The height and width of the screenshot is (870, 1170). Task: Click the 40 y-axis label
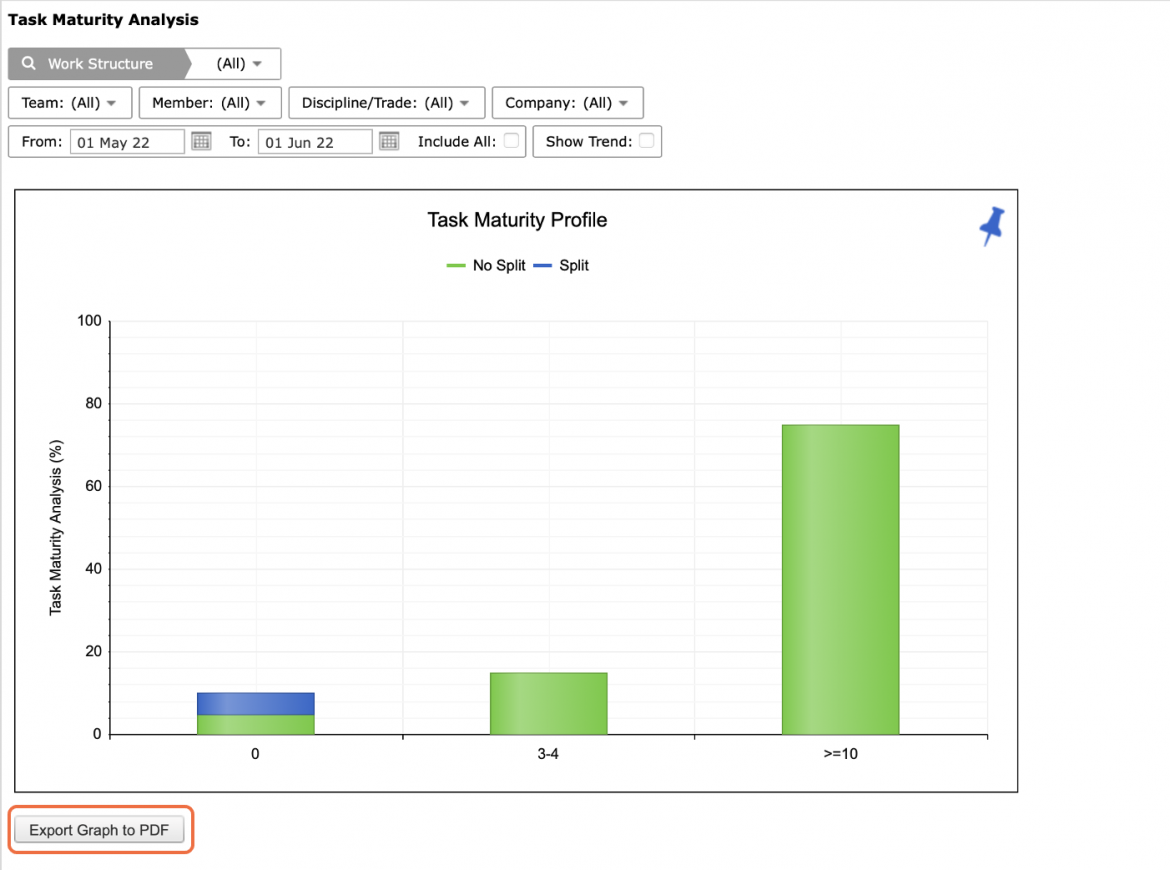(x=93, y=569)
